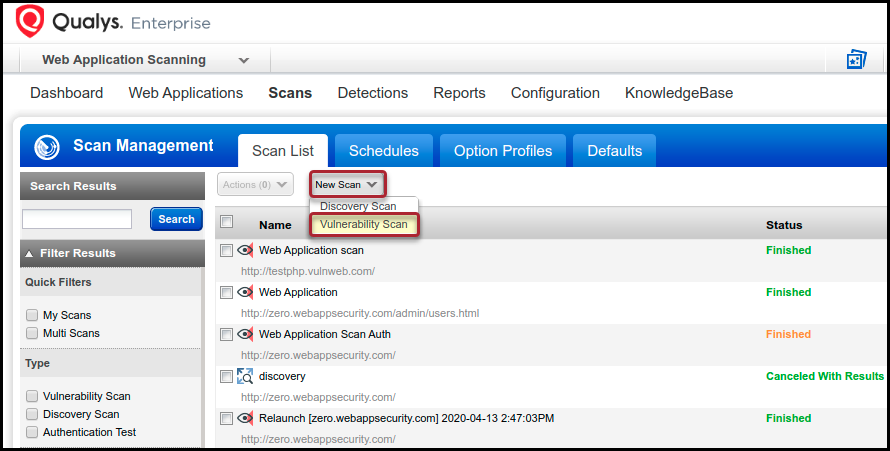Open the Web Application scan entry

coord(311,250)
